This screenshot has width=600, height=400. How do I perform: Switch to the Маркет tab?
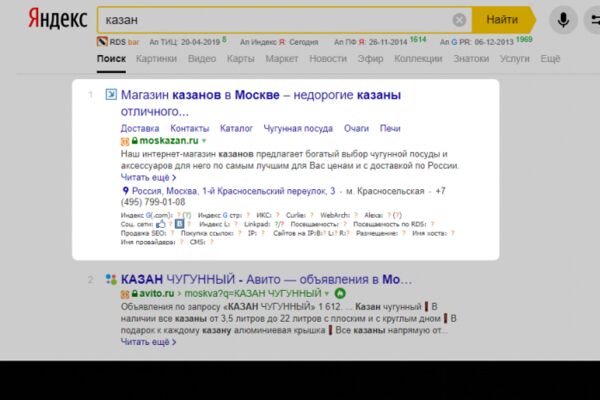282,59
